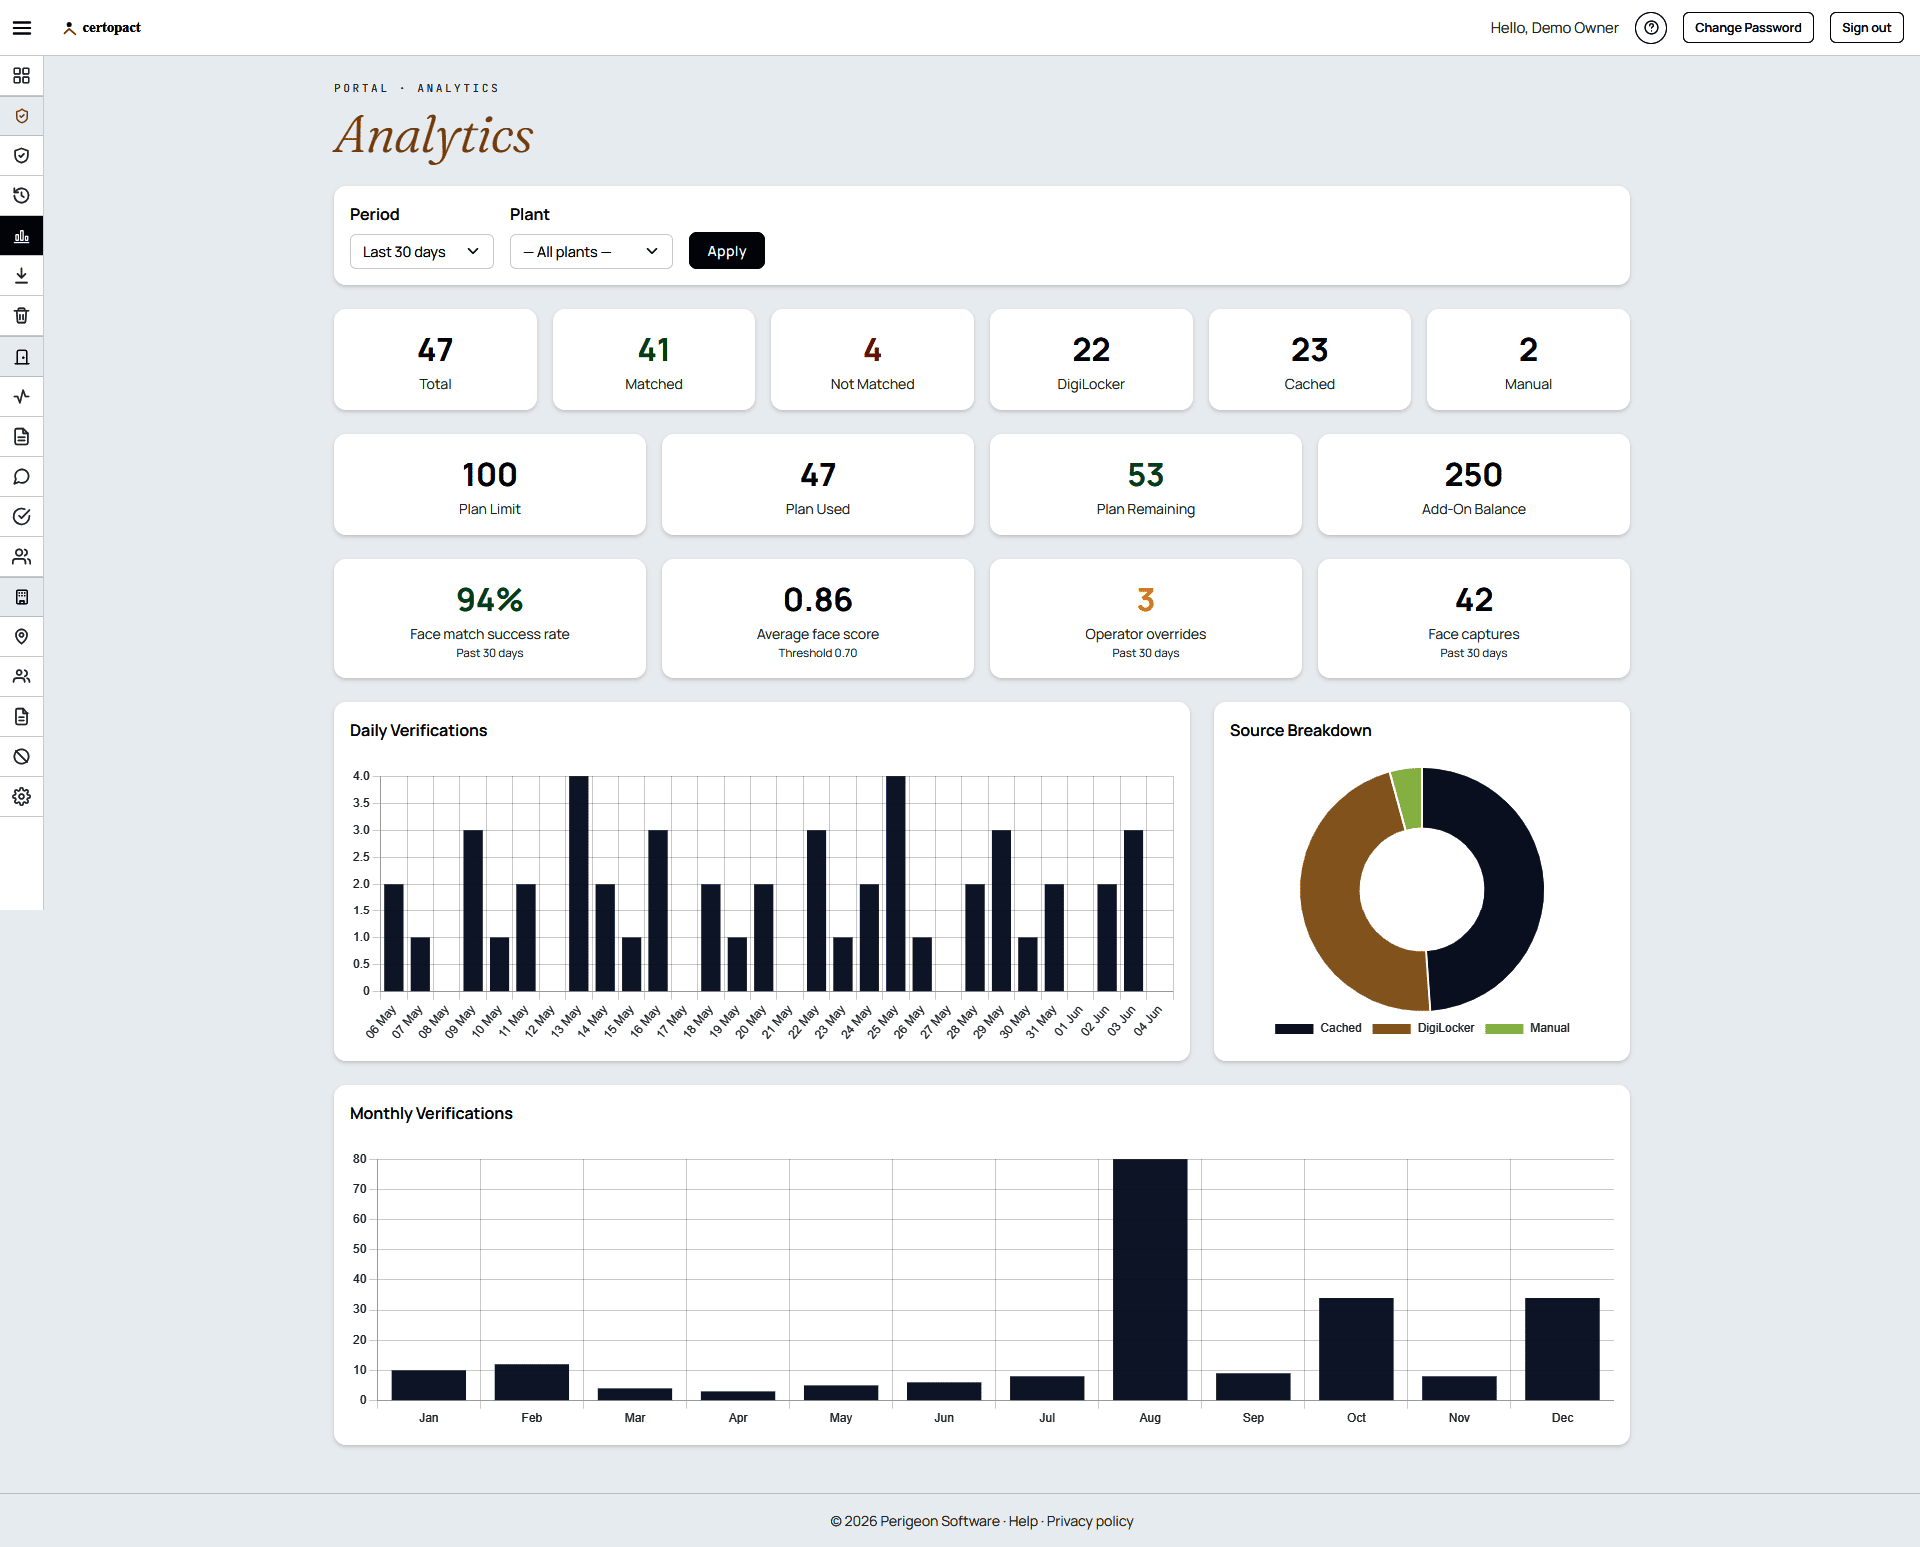The height and width of the screenshot is (1547, 1920).
Task: Open the settings gear icon in sidebar
Action: 21,797
